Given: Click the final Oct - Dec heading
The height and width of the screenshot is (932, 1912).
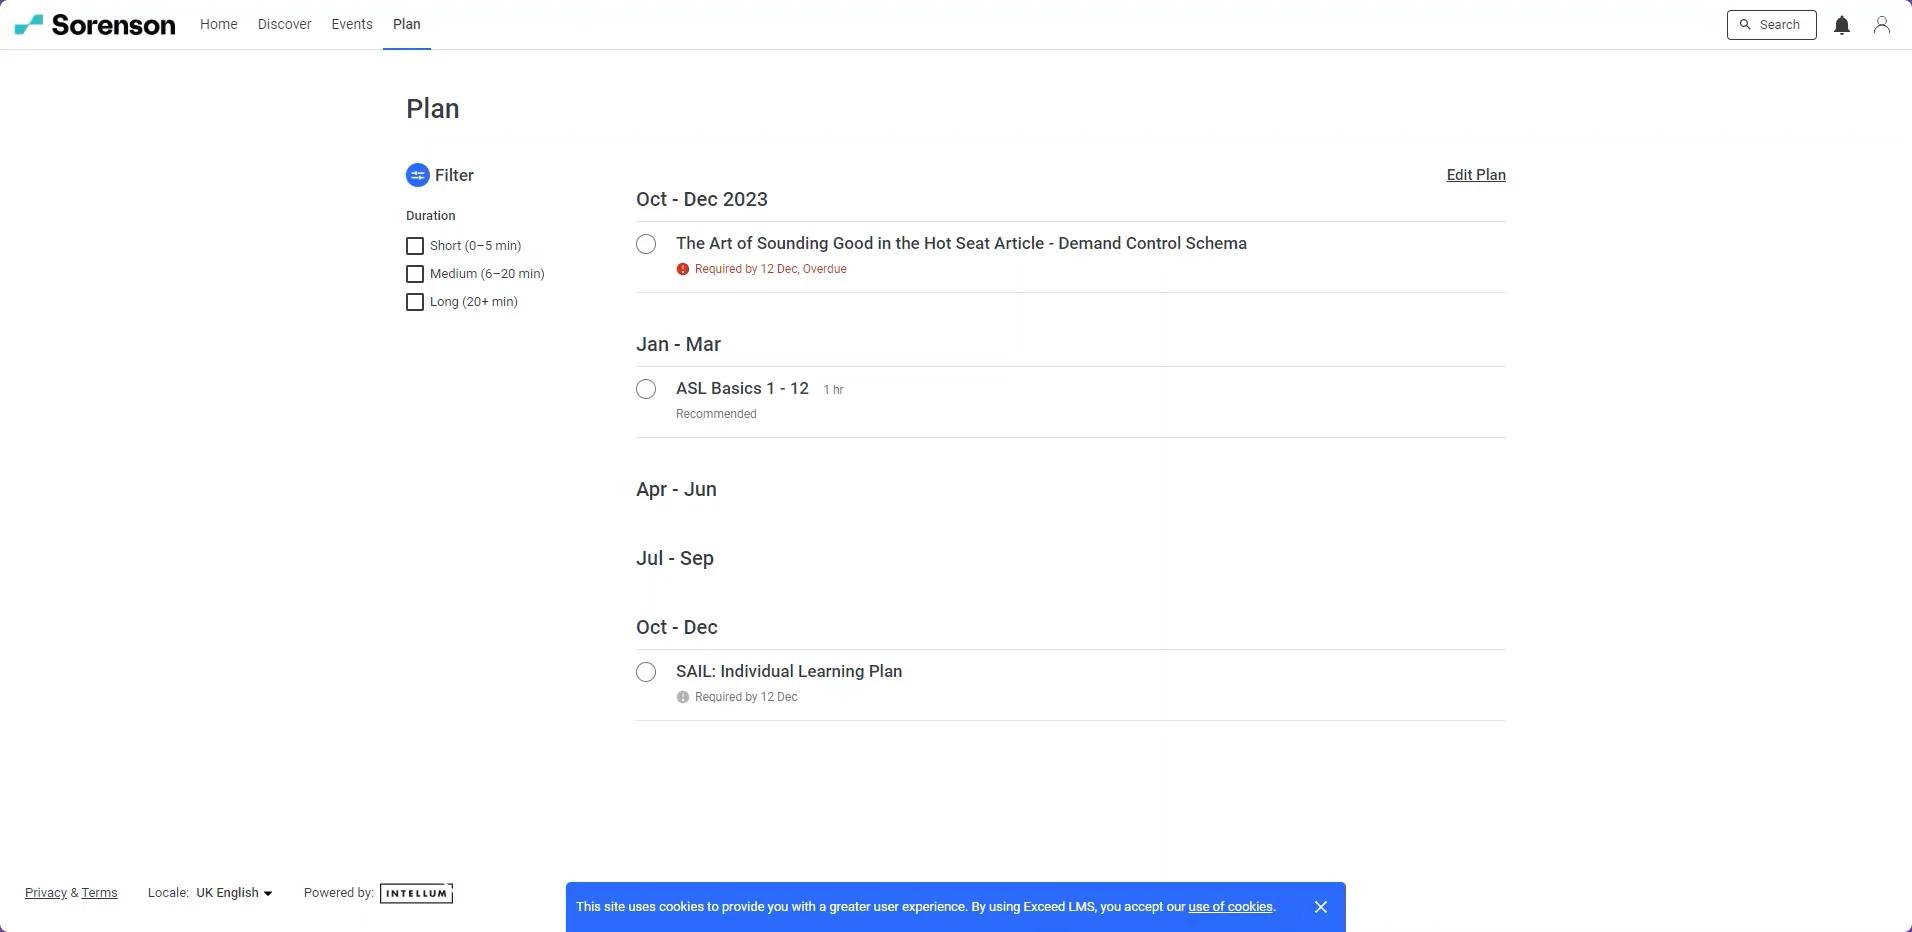Looking at the screenshot, I should click(677, 627).
